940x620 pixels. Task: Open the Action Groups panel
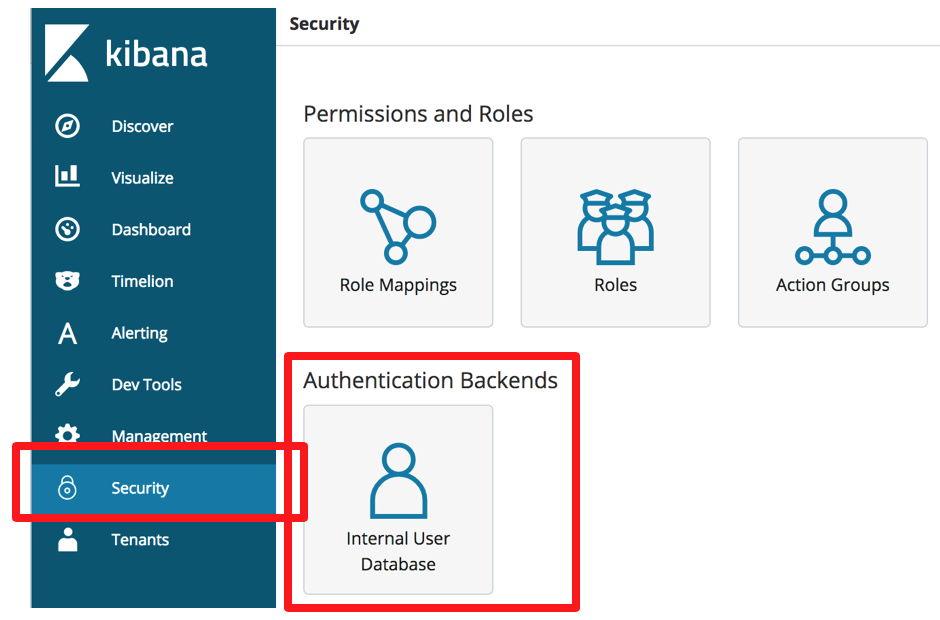tap(832, 232)
